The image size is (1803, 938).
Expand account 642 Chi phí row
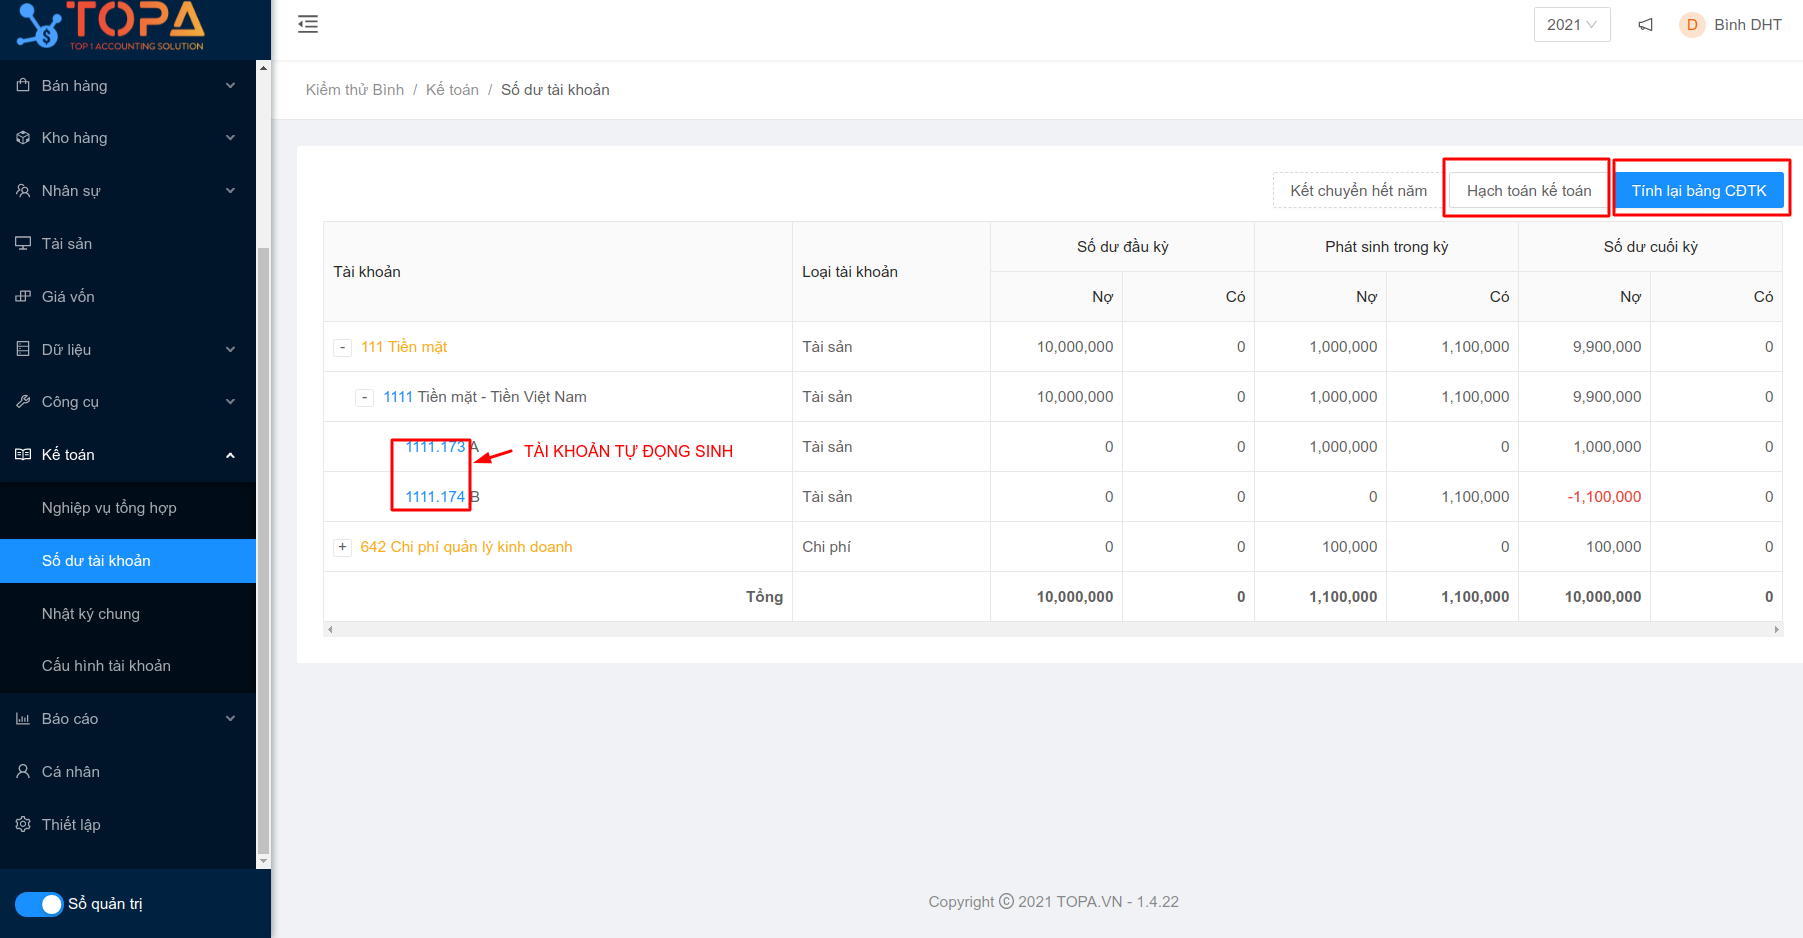[x=342, y=547]
